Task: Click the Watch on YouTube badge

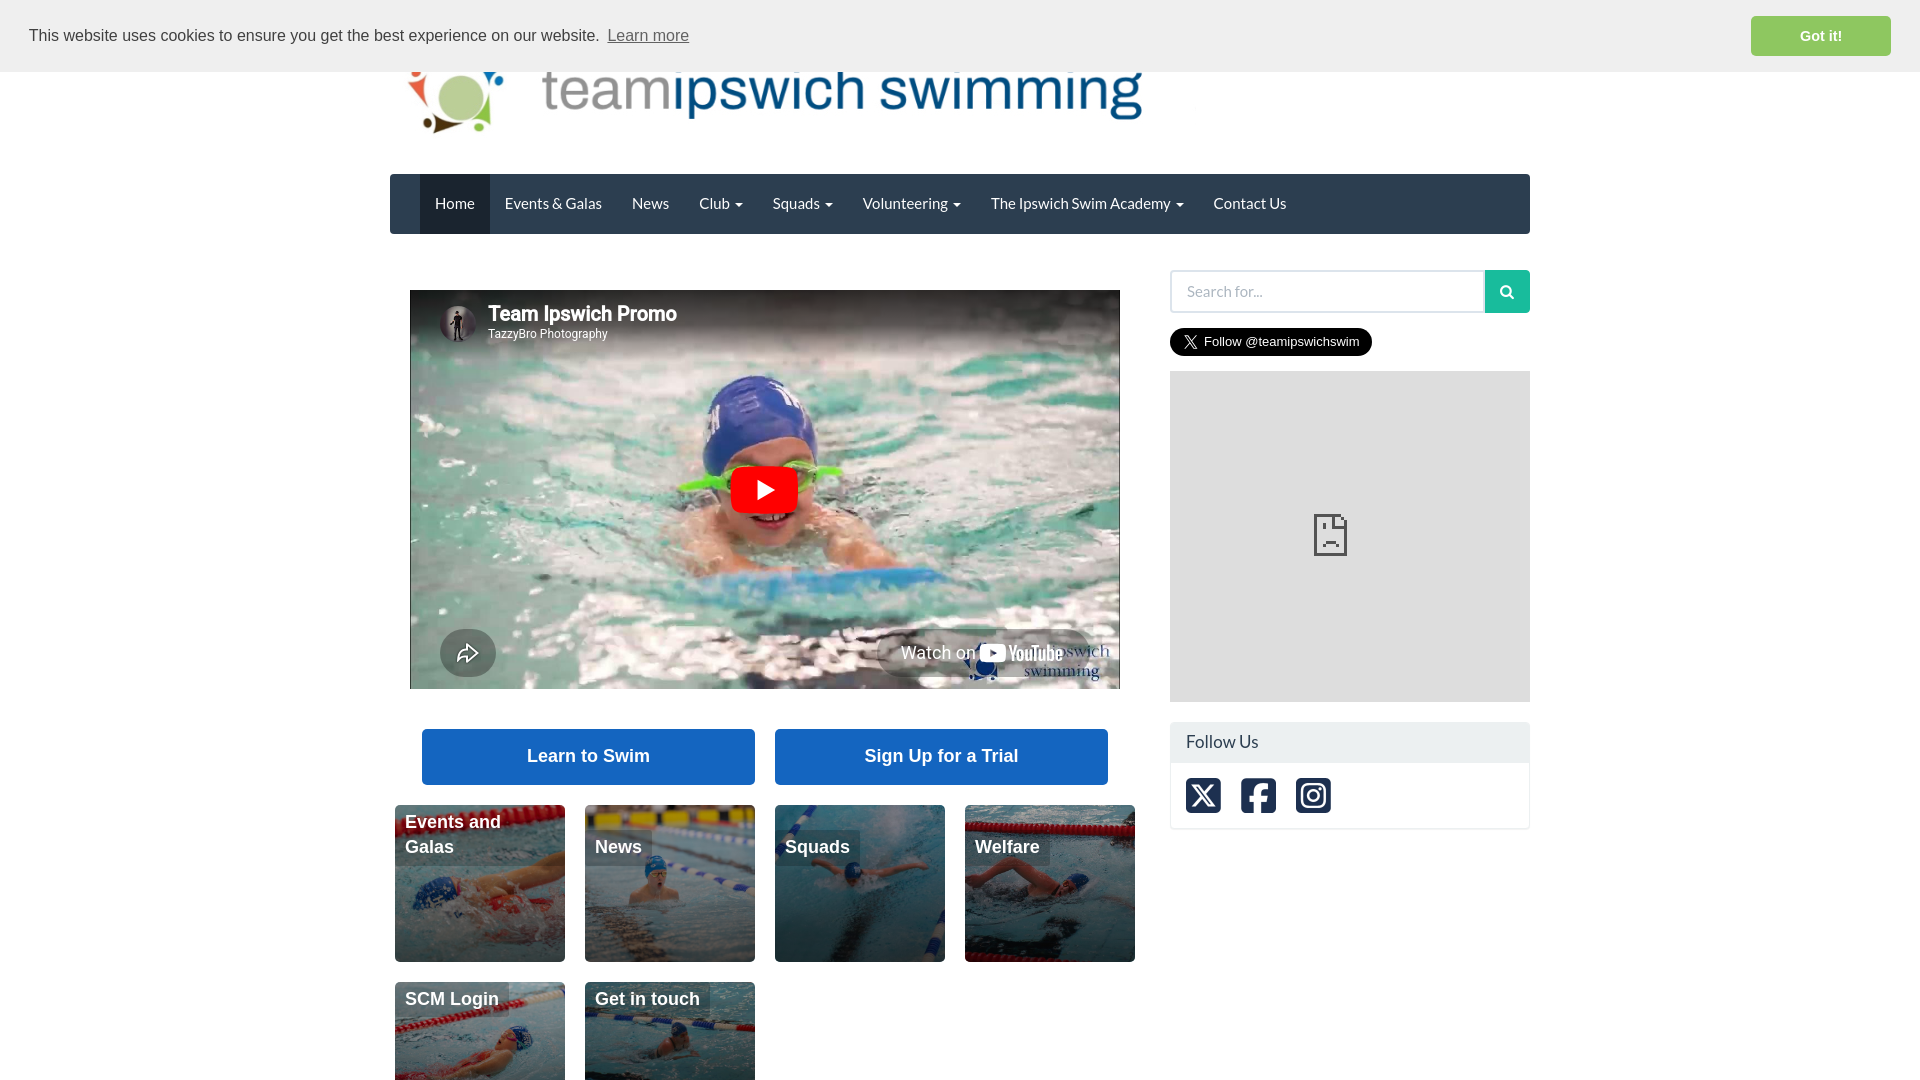Action: tap(984, 653)
